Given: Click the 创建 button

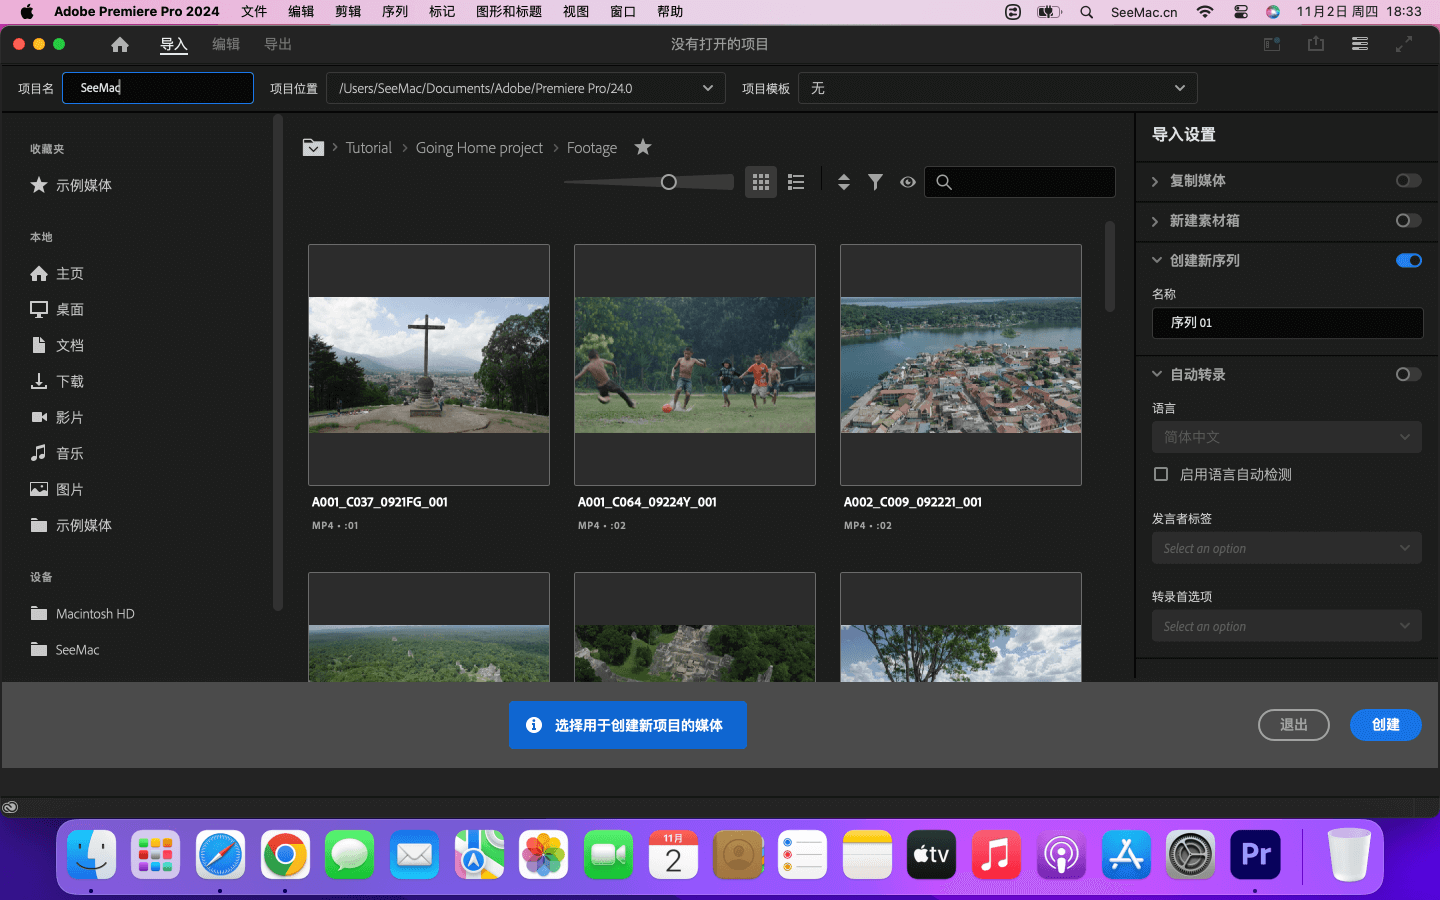Looking at the screenshot, I should tap(1385, 725).
